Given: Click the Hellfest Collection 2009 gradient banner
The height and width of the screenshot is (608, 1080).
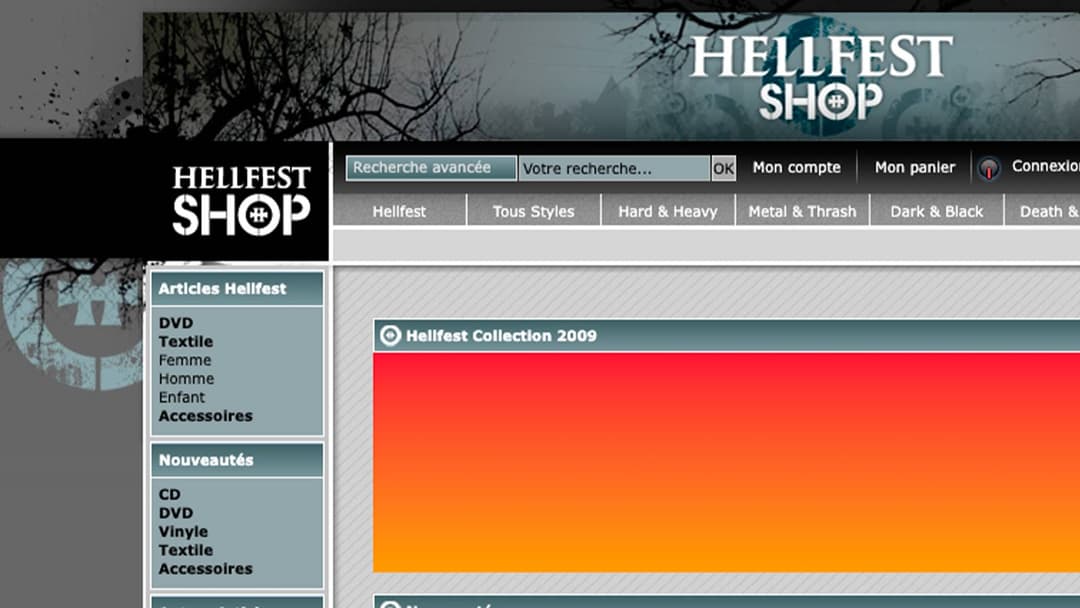Looking at the screenshot, I should click(726, 462).
